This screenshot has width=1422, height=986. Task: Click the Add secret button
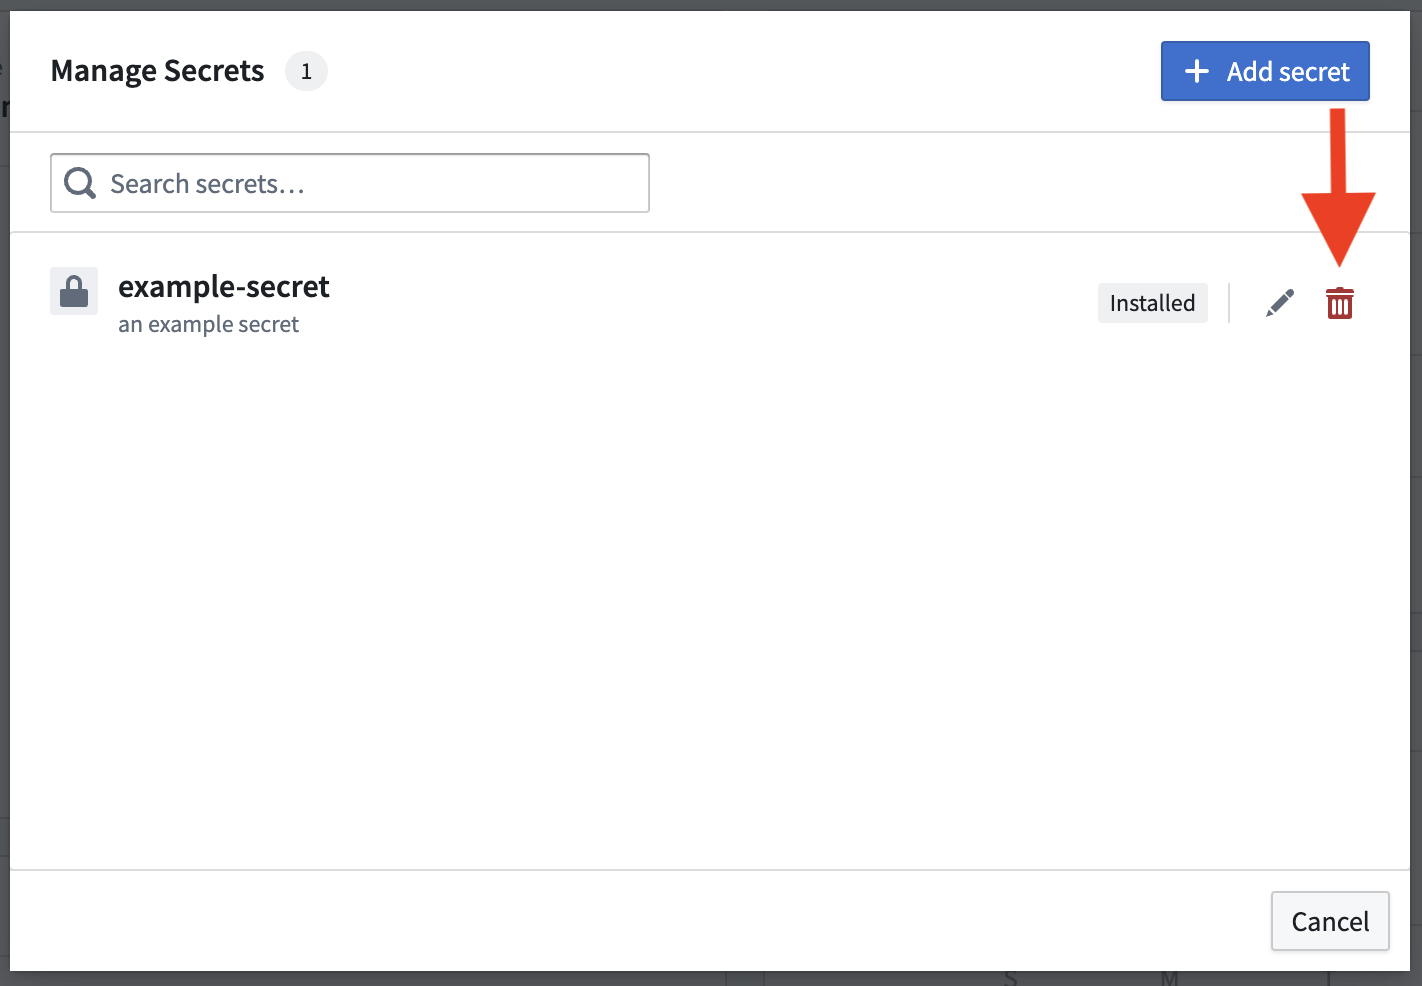(1265, 71)
